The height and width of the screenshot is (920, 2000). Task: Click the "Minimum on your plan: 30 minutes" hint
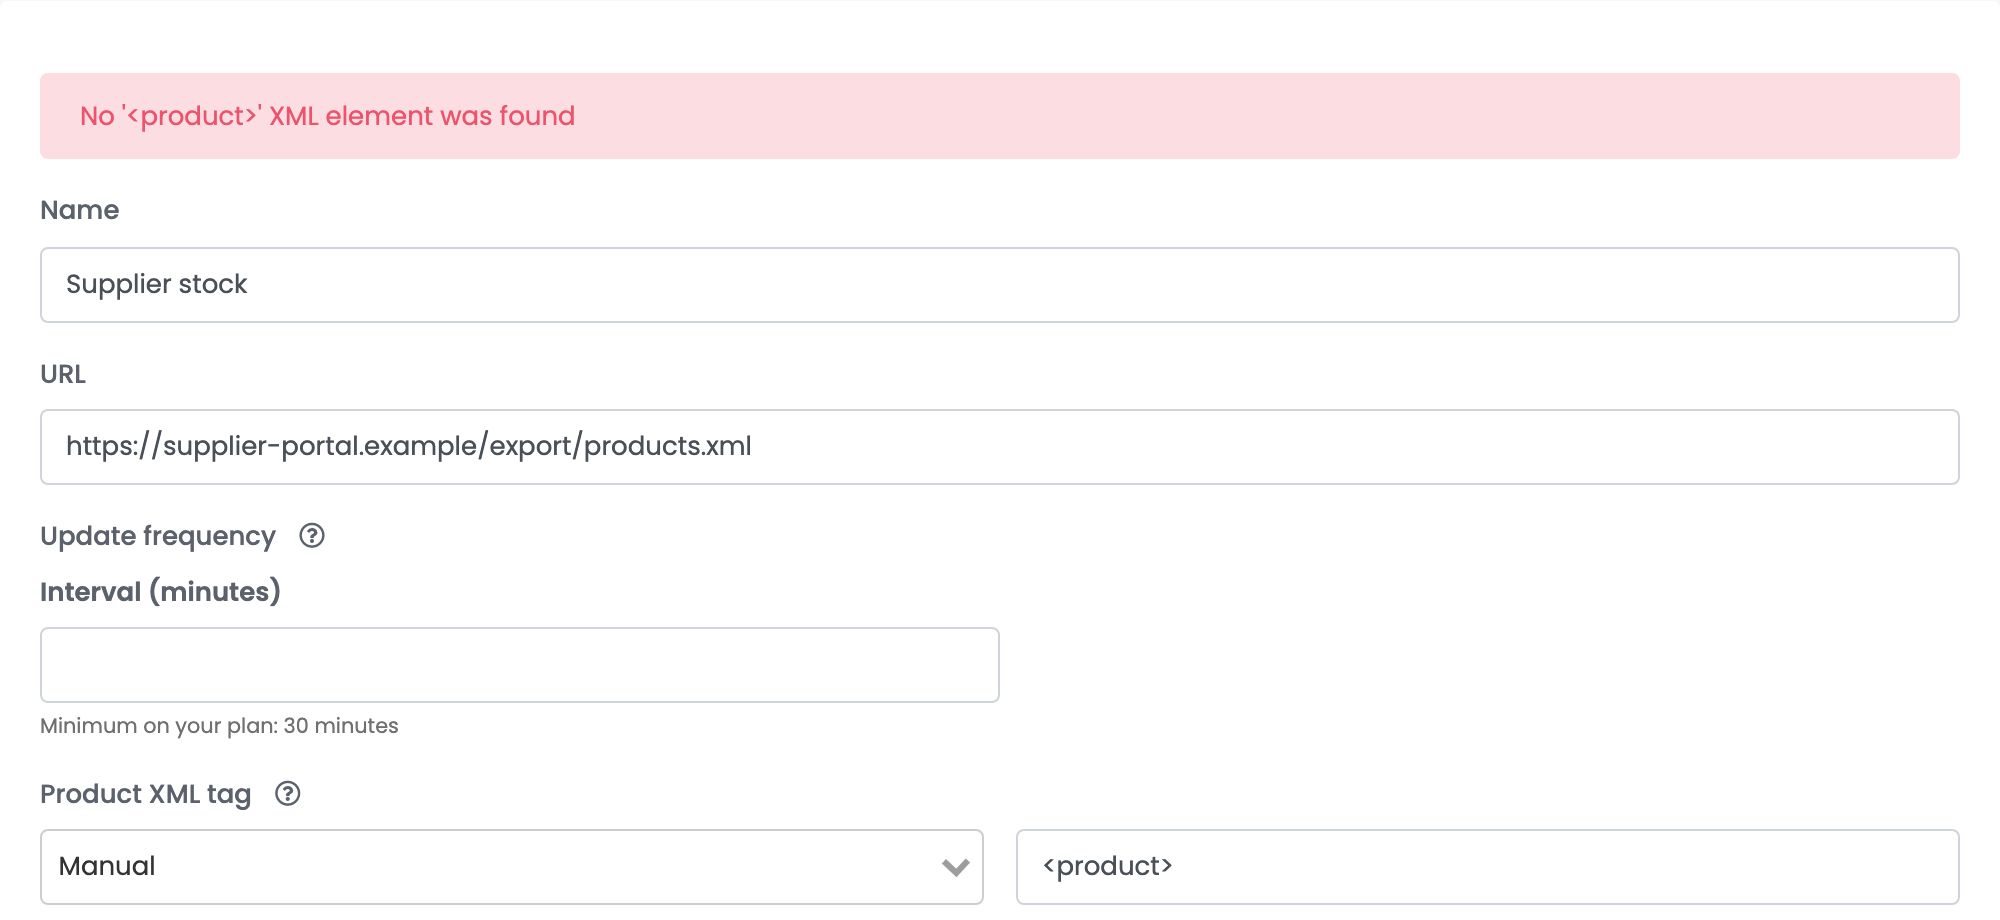219,726
